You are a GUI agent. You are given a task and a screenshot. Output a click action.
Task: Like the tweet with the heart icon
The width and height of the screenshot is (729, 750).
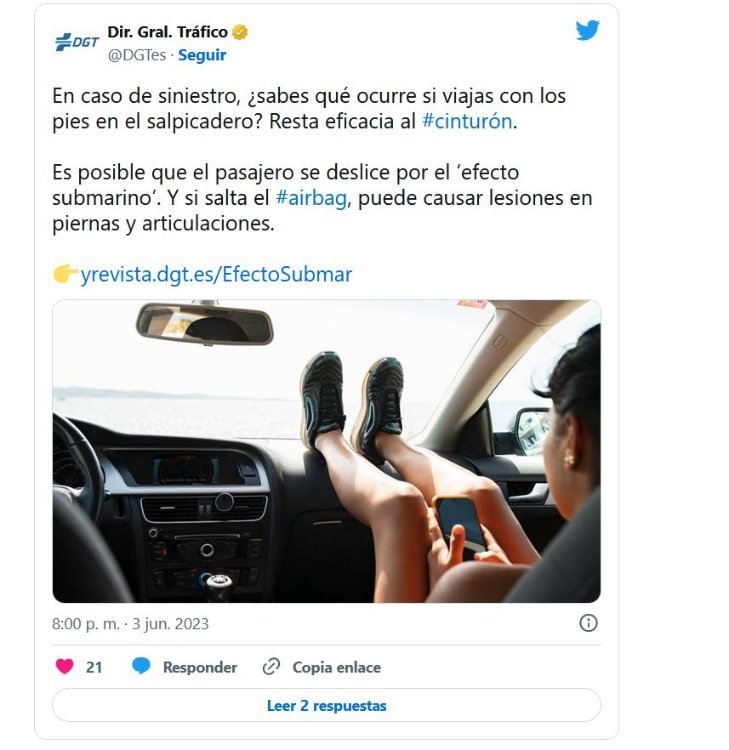point(65,666)
